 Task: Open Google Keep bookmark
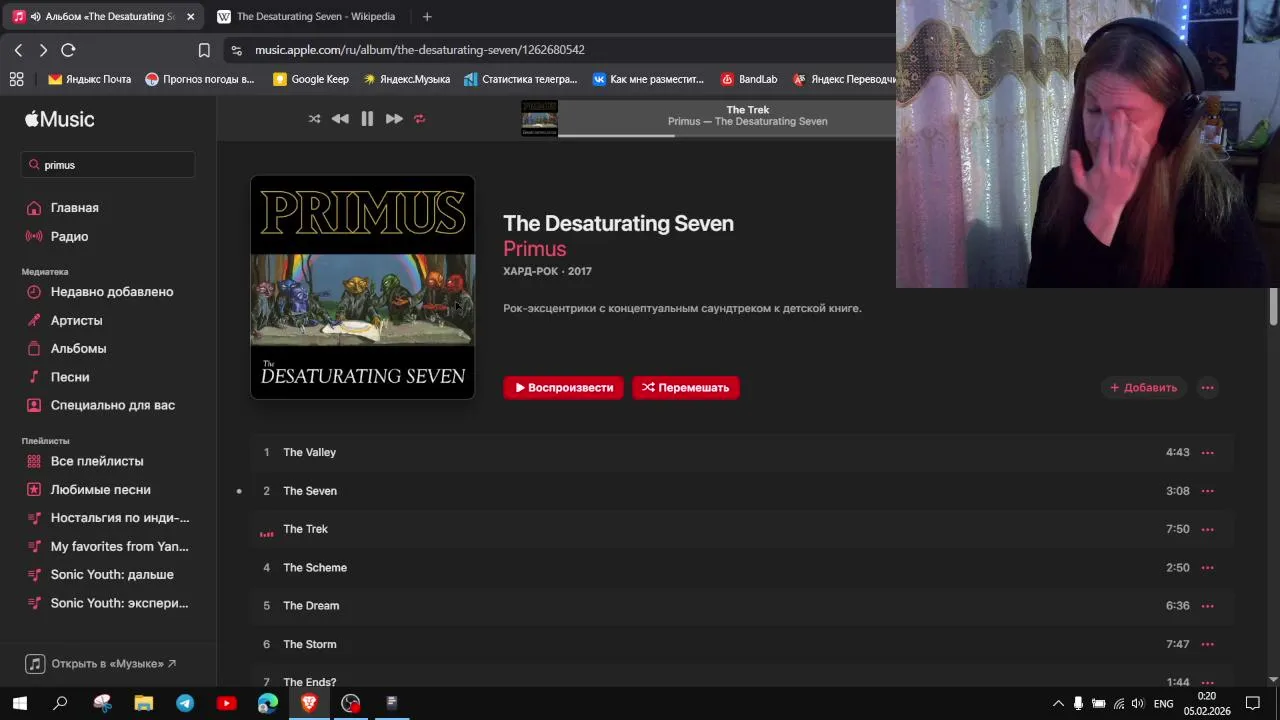pyautogui.click(x=311, y=79)
